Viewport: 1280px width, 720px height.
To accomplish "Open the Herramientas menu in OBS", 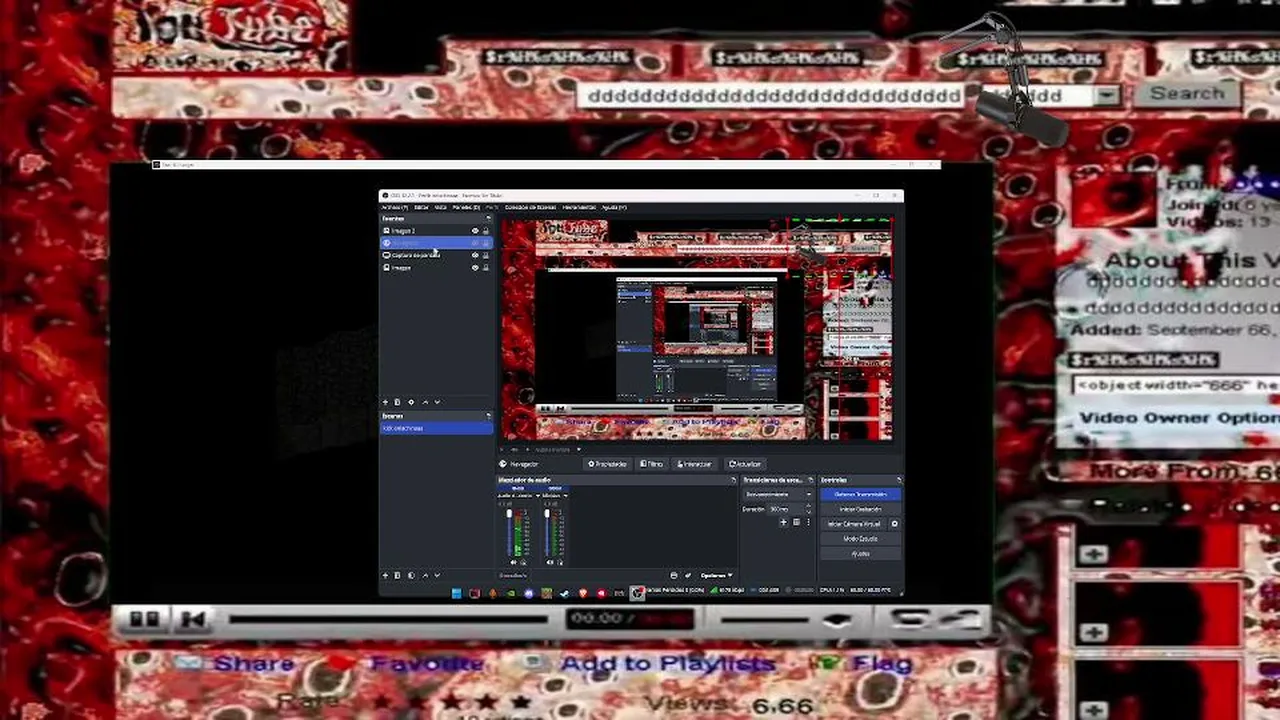I will [x=579, y=207].
